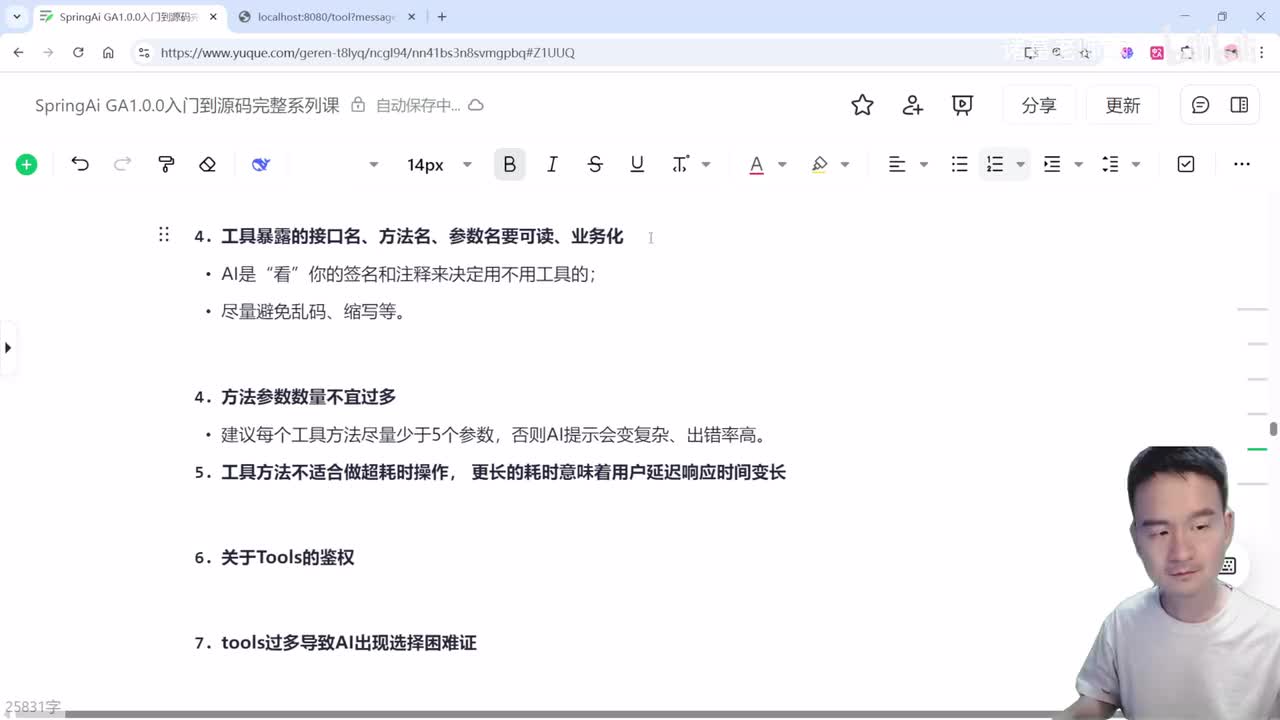Go back in browser history
This screenshot has height=720, width=1280.
pyautogui.click(x=18, y=52)
